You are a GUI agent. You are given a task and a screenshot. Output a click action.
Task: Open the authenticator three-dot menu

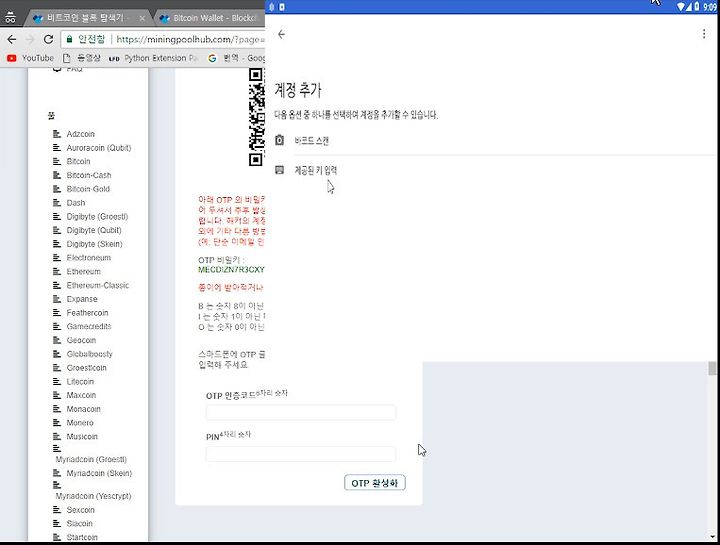tap(704, 34)
